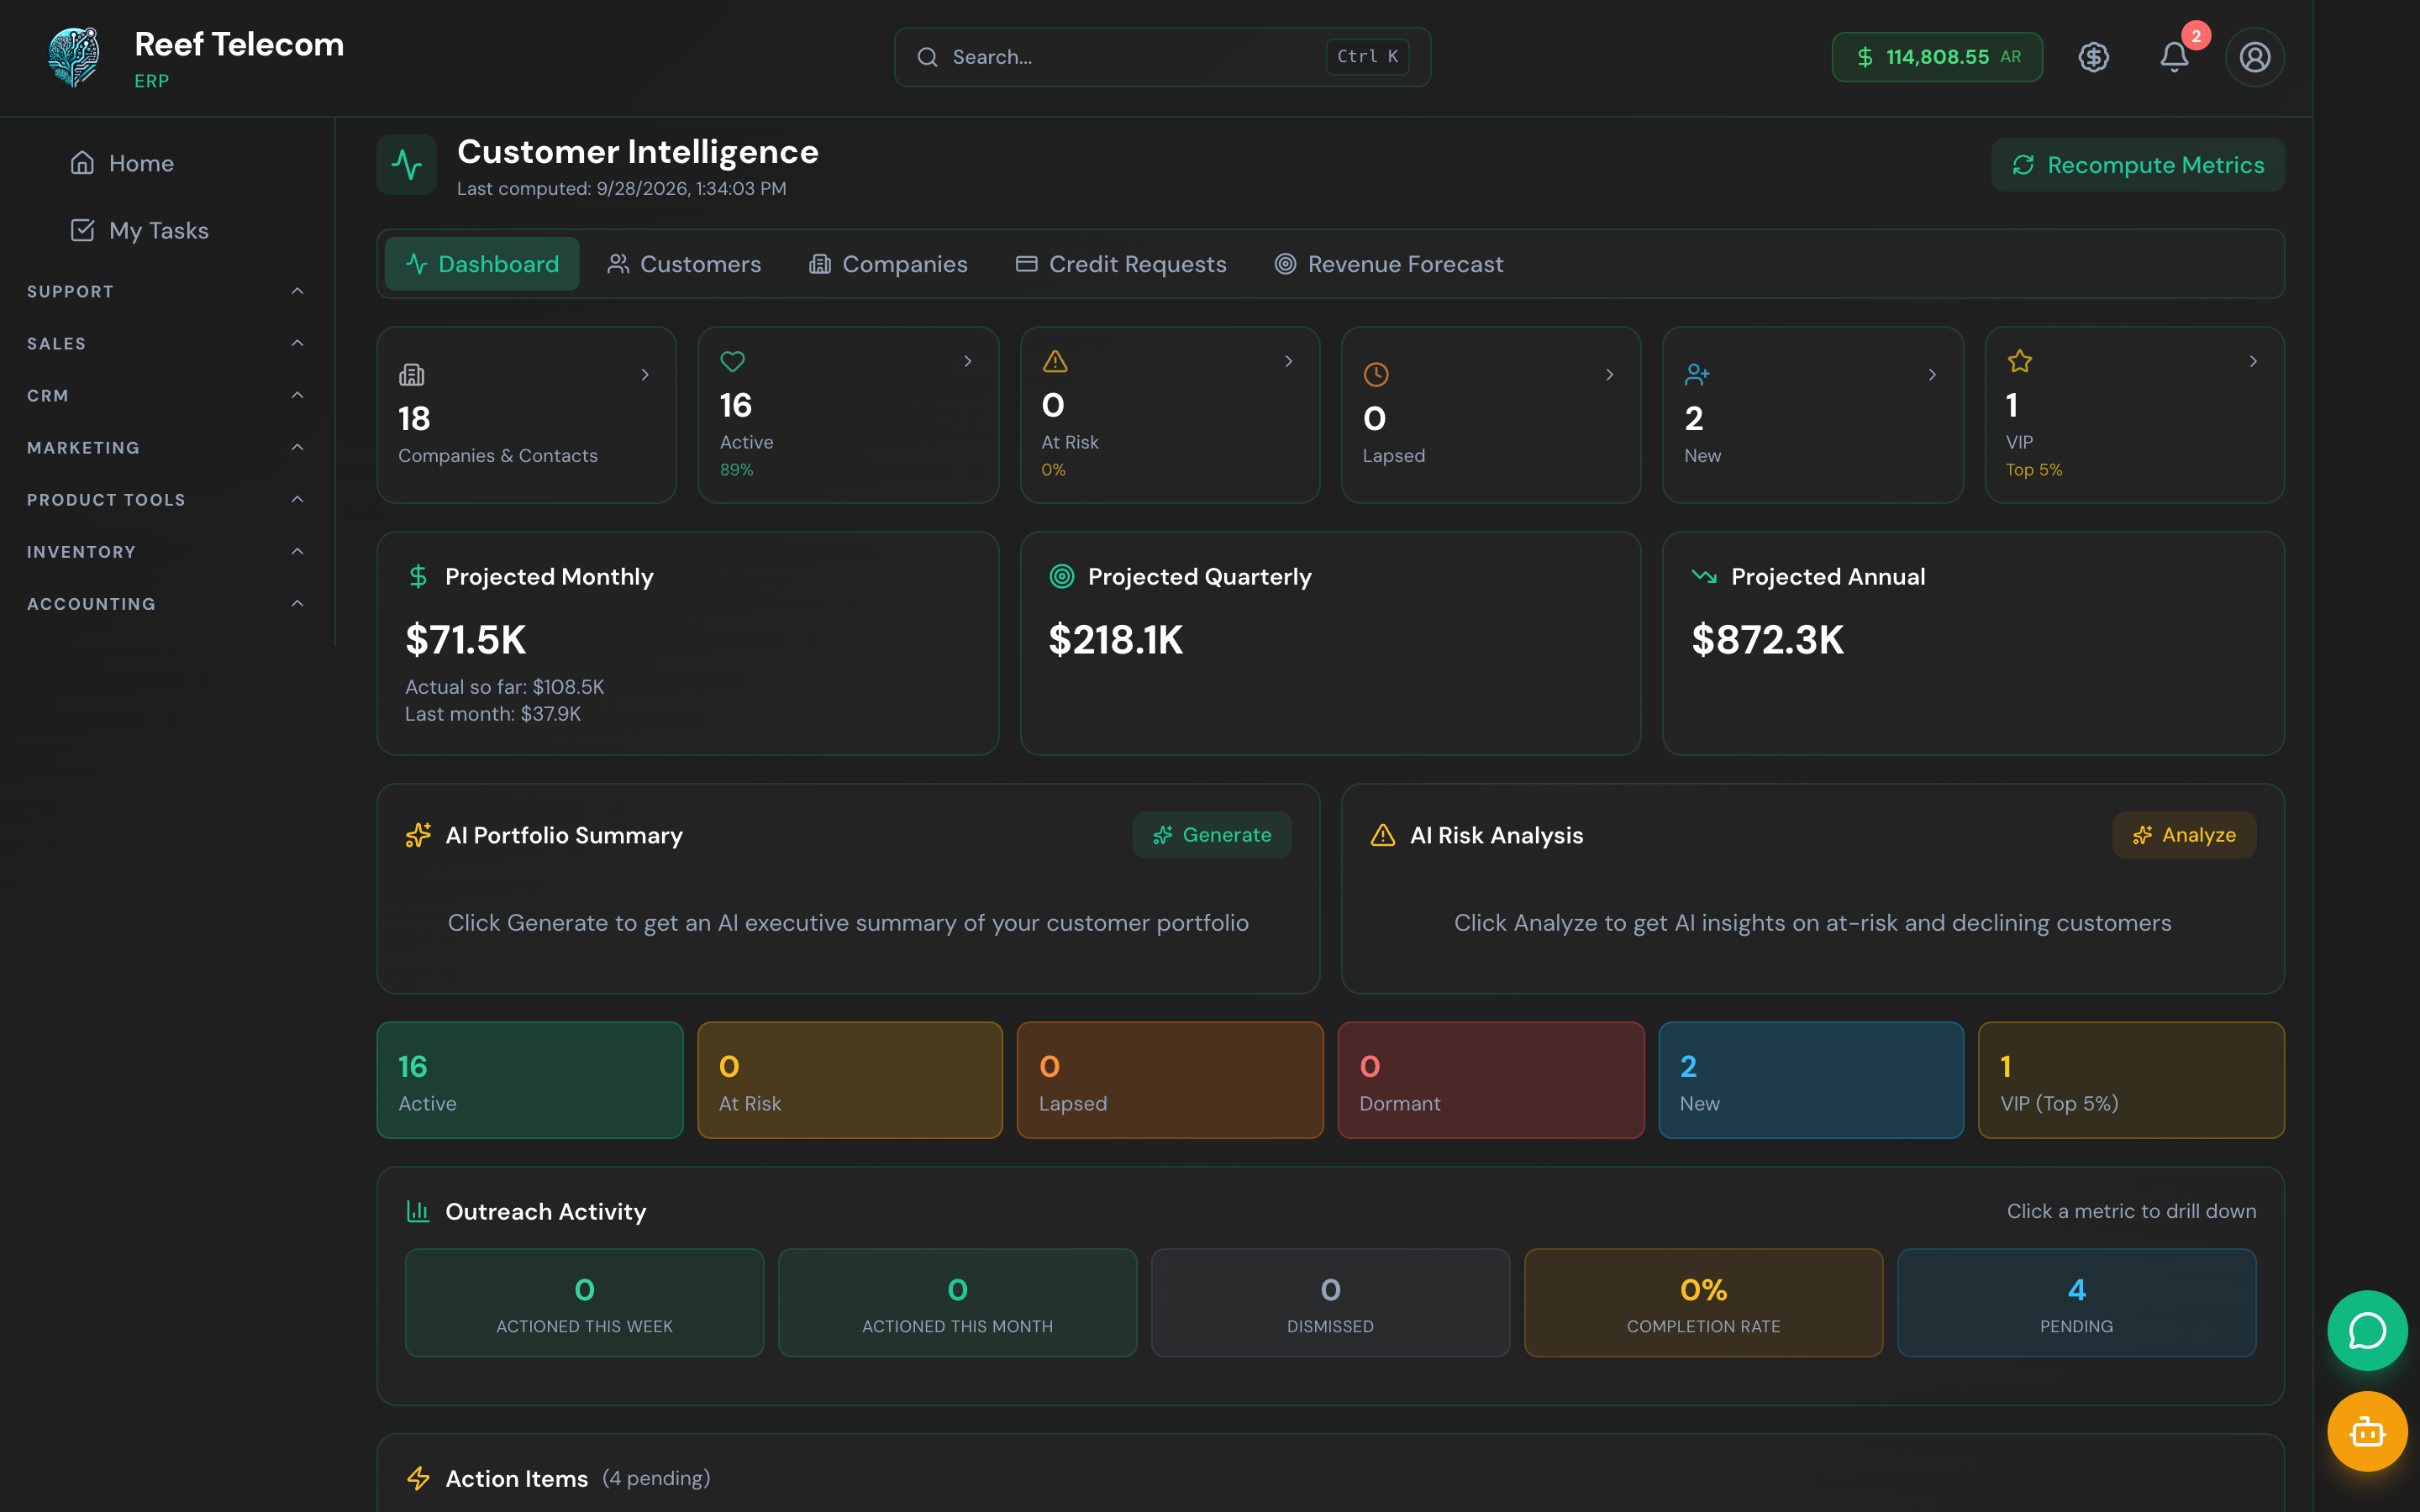Viewport: 2420px width, 1512px height.
Task: Click the Recompute Metrics button
Action: 2138,165
